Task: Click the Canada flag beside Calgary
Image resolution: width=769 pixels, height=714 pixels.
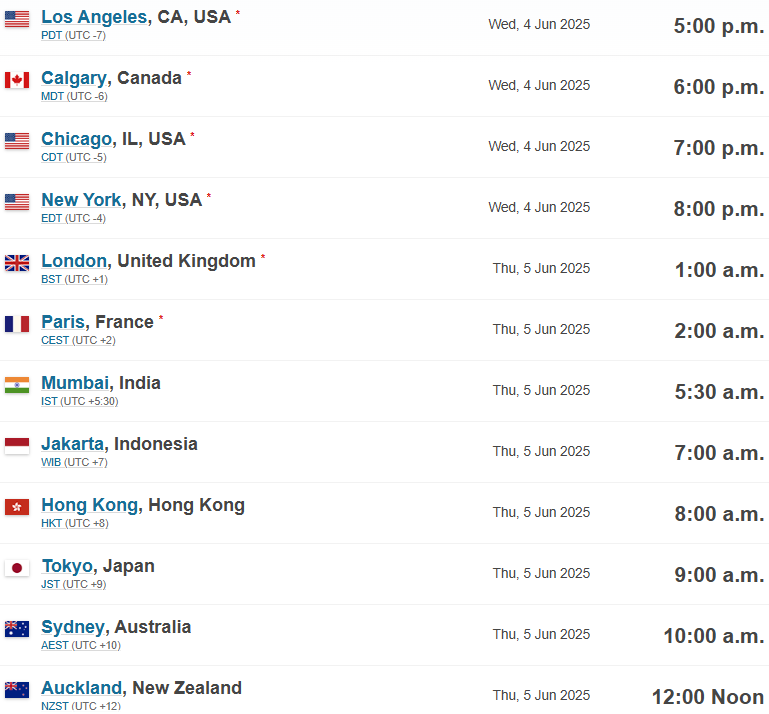Action: [17, 80]
